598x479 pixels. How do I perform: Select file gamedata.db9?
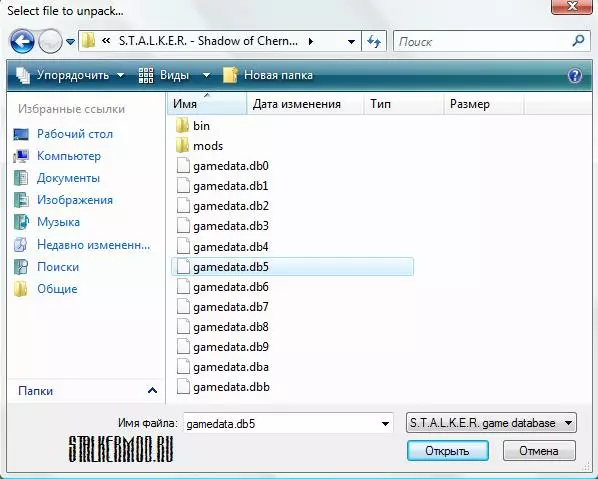tap(223, 347)
